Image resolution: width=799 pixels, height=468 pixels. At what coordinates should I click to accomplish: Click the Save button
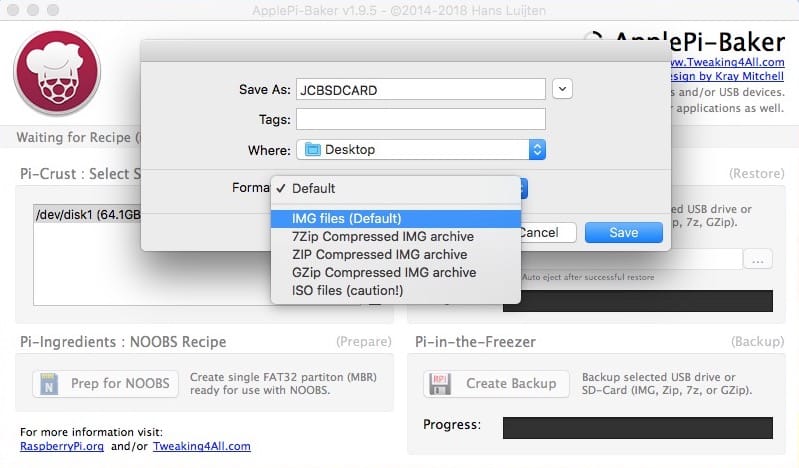tap(624, 232)
